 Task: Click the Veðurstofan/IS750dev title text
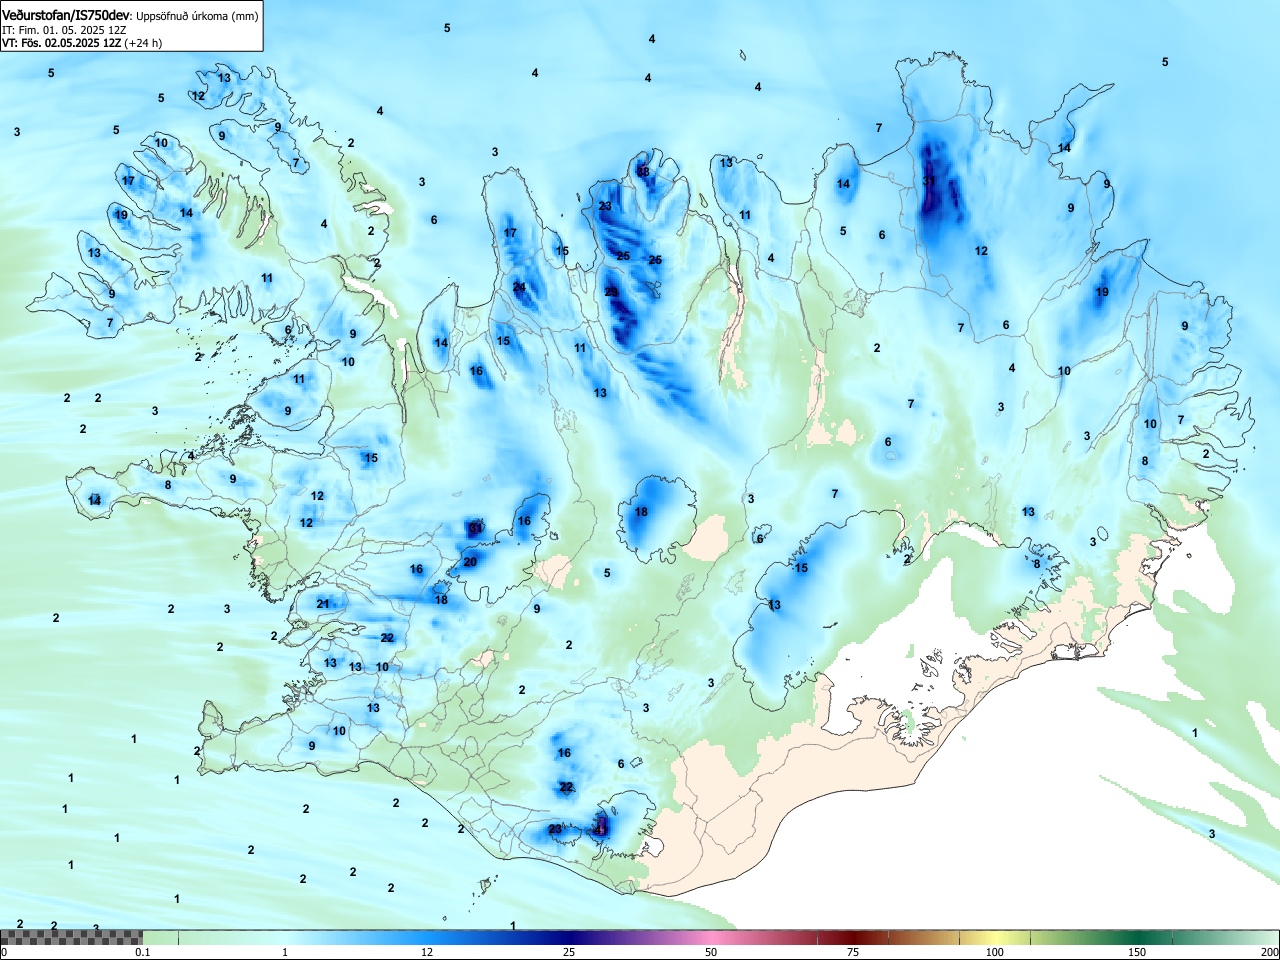66,16
